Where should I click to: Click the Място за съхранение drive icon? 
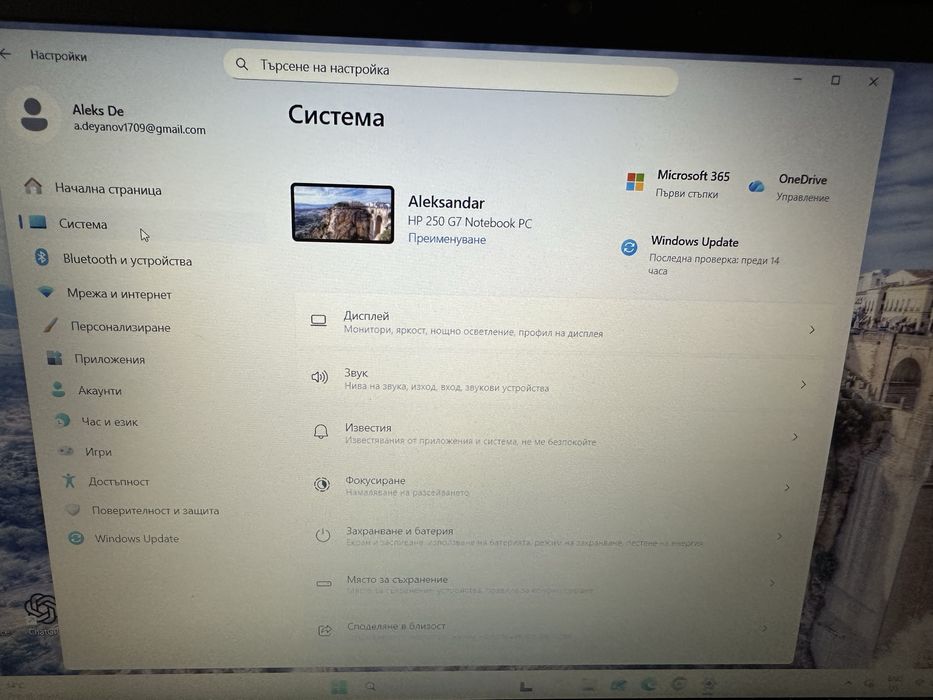pos(324,583)
